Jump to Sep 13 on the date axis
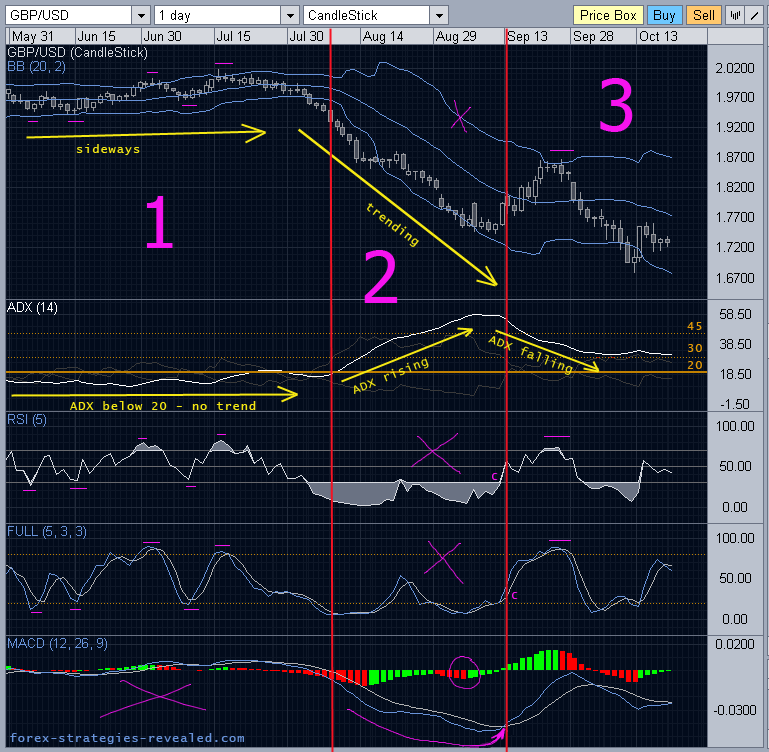Screen dimensions: 769x752 pyautogui.click(x=527, y=36)
